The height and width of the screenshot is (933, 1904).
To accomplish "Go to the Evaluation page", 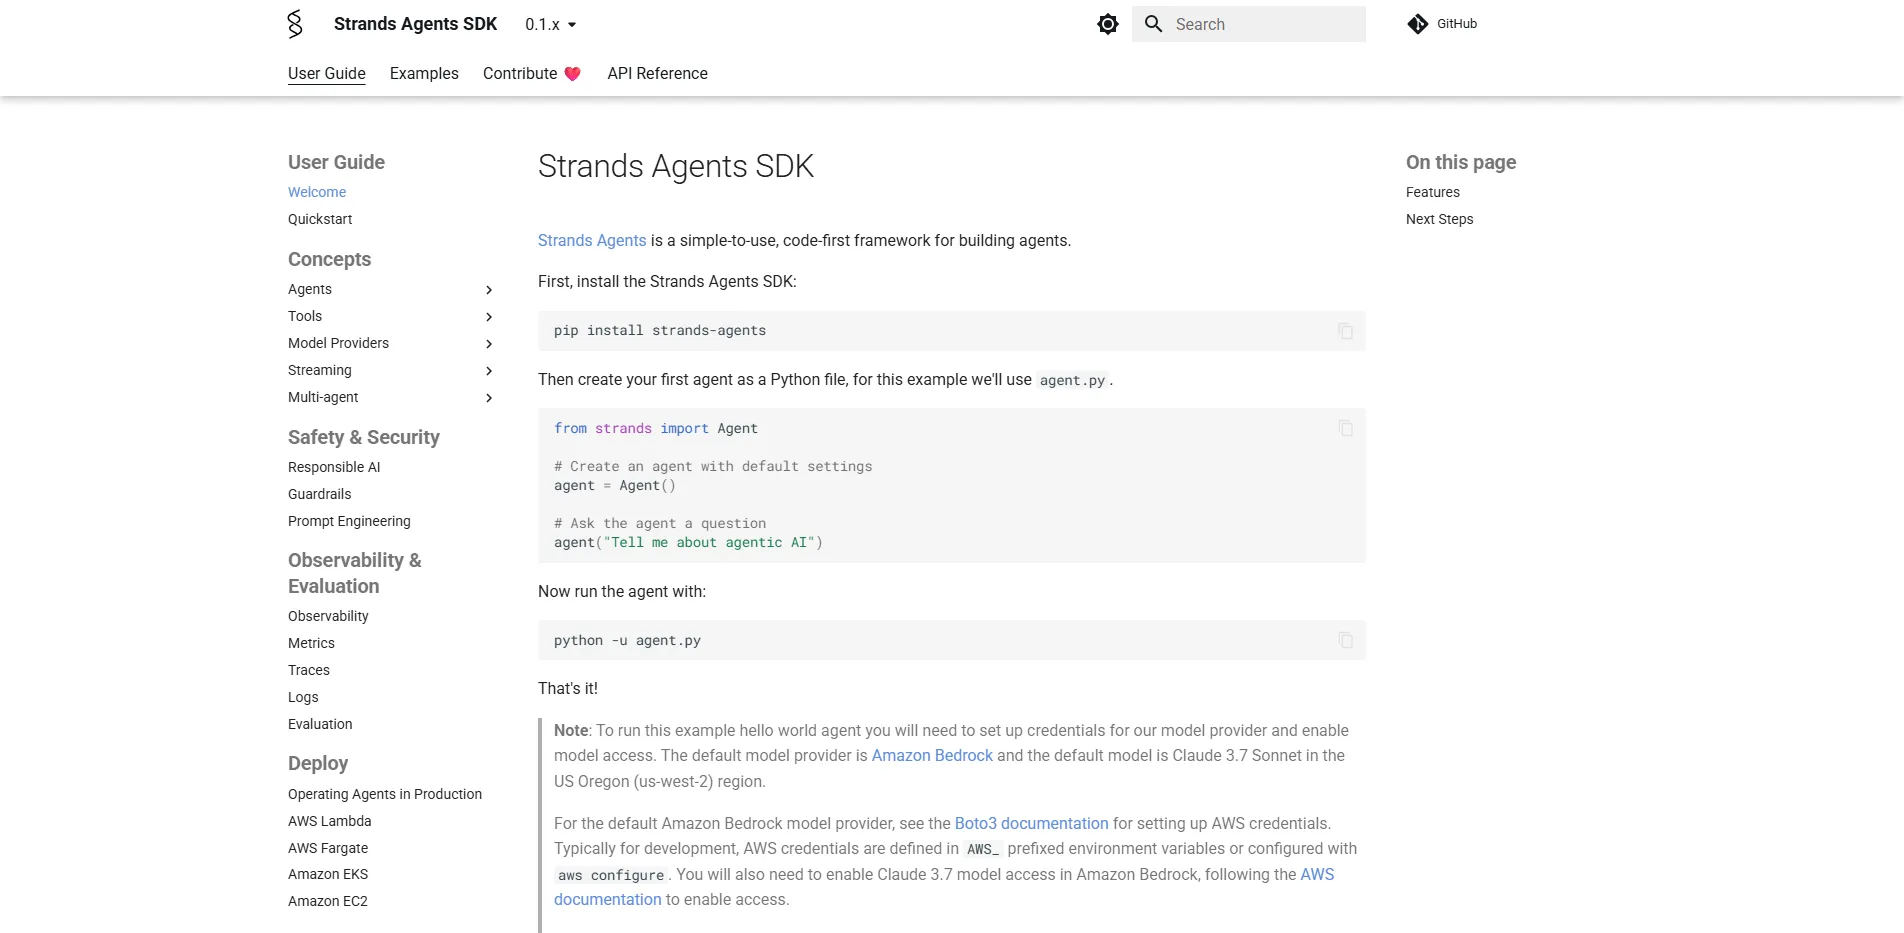I will pos(320,724).
